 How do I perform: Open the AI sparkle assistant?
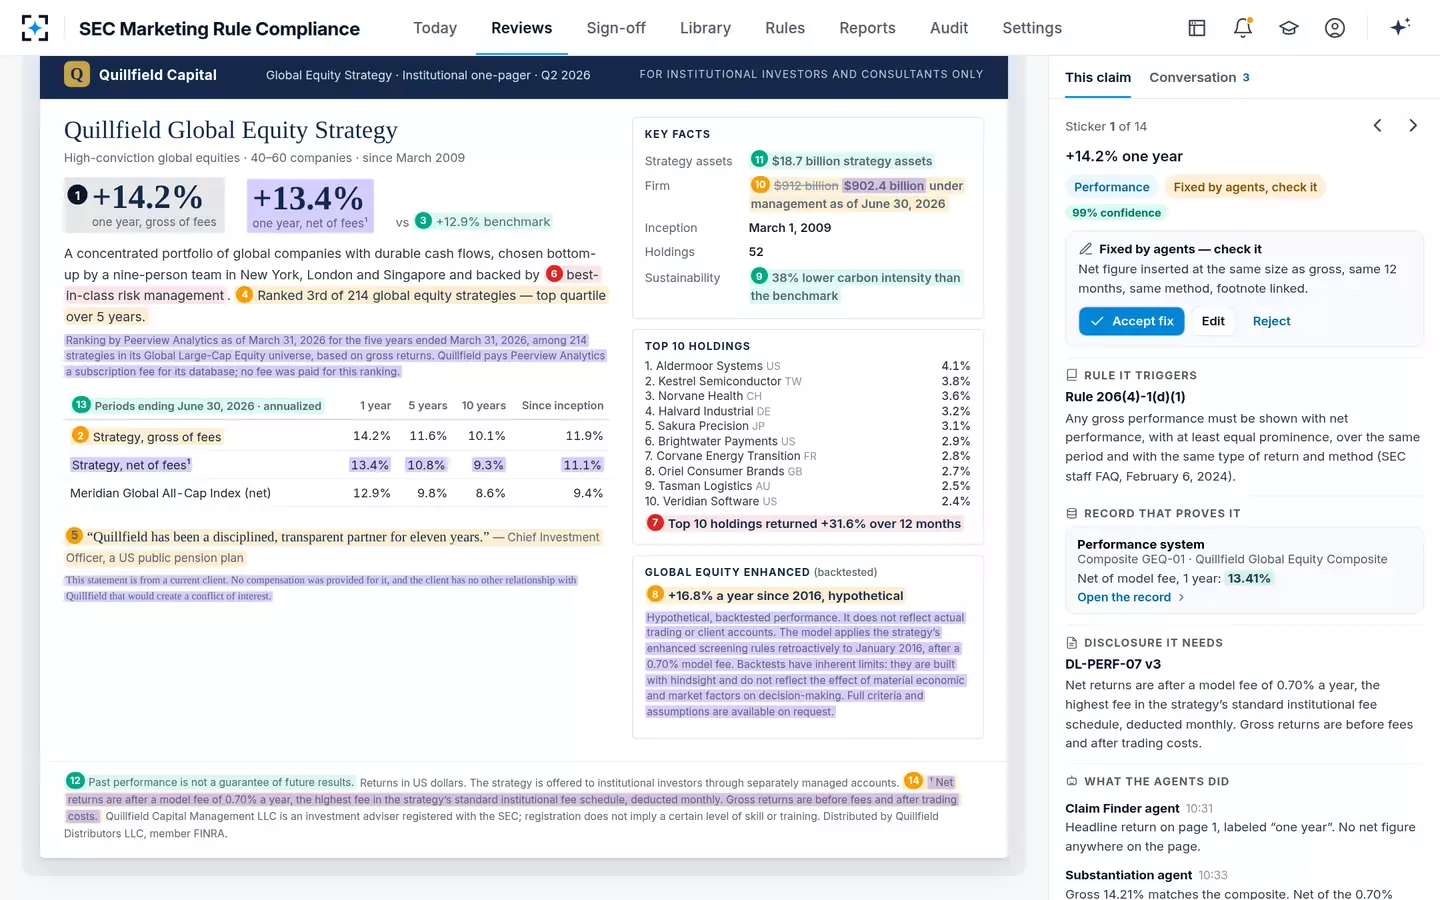(1400, 27)
